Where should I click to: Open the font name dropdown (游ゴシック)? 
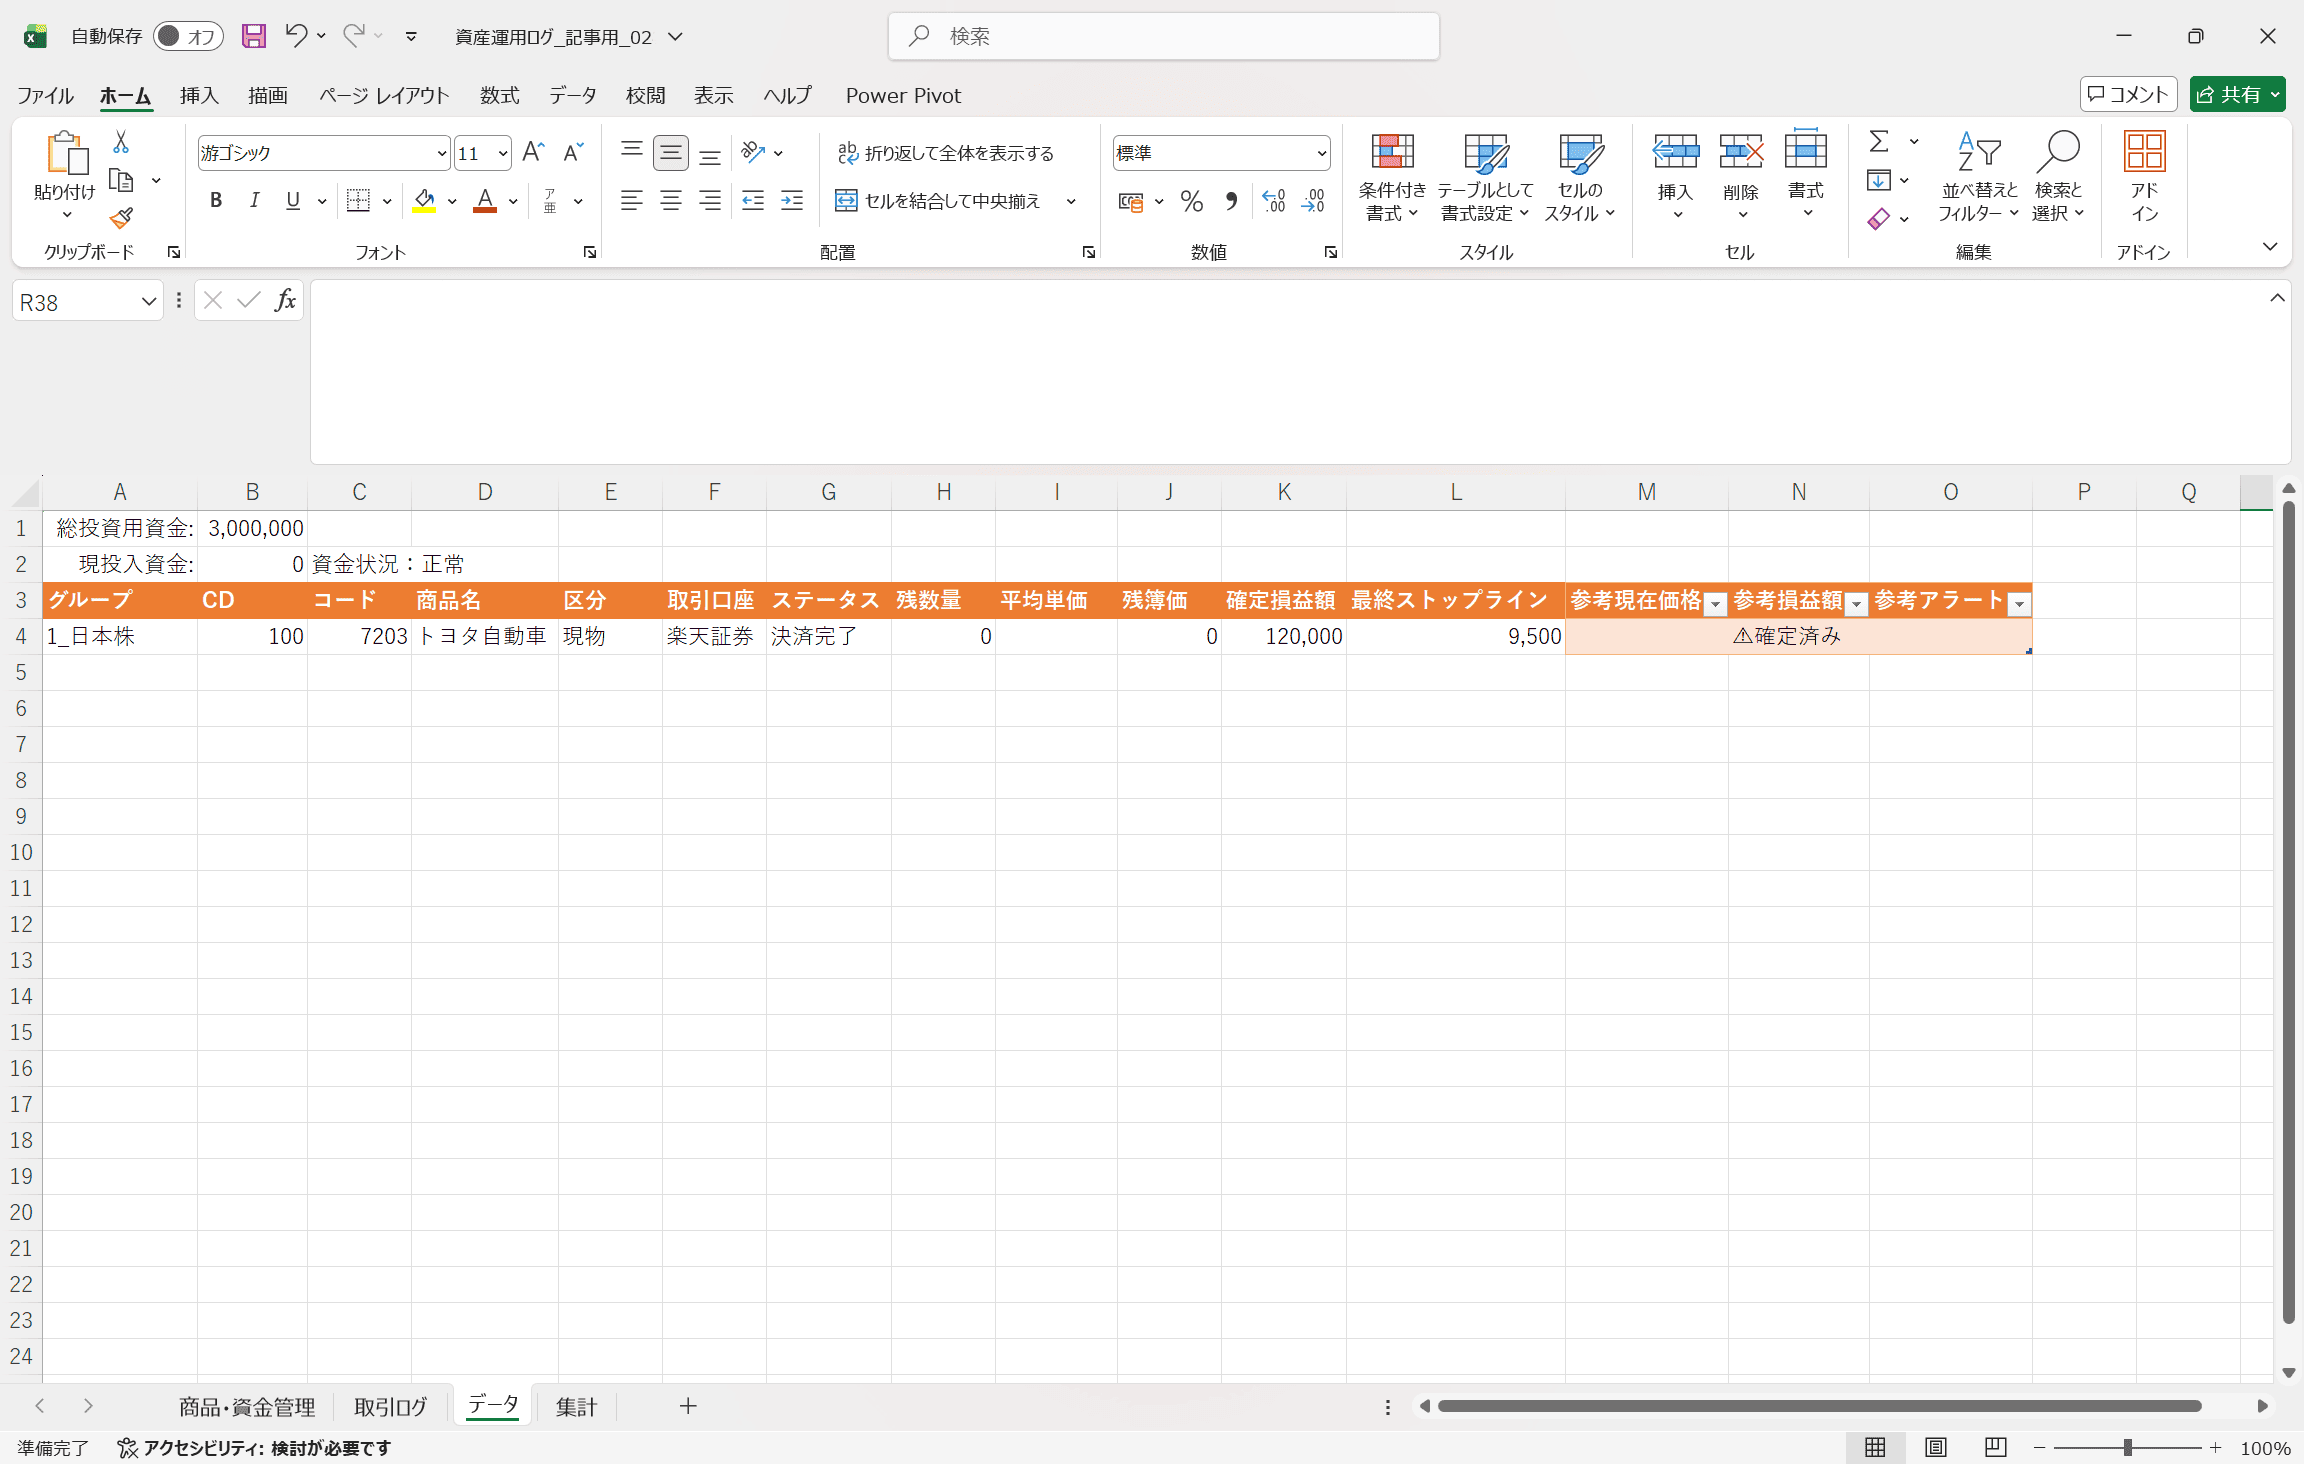441,153
